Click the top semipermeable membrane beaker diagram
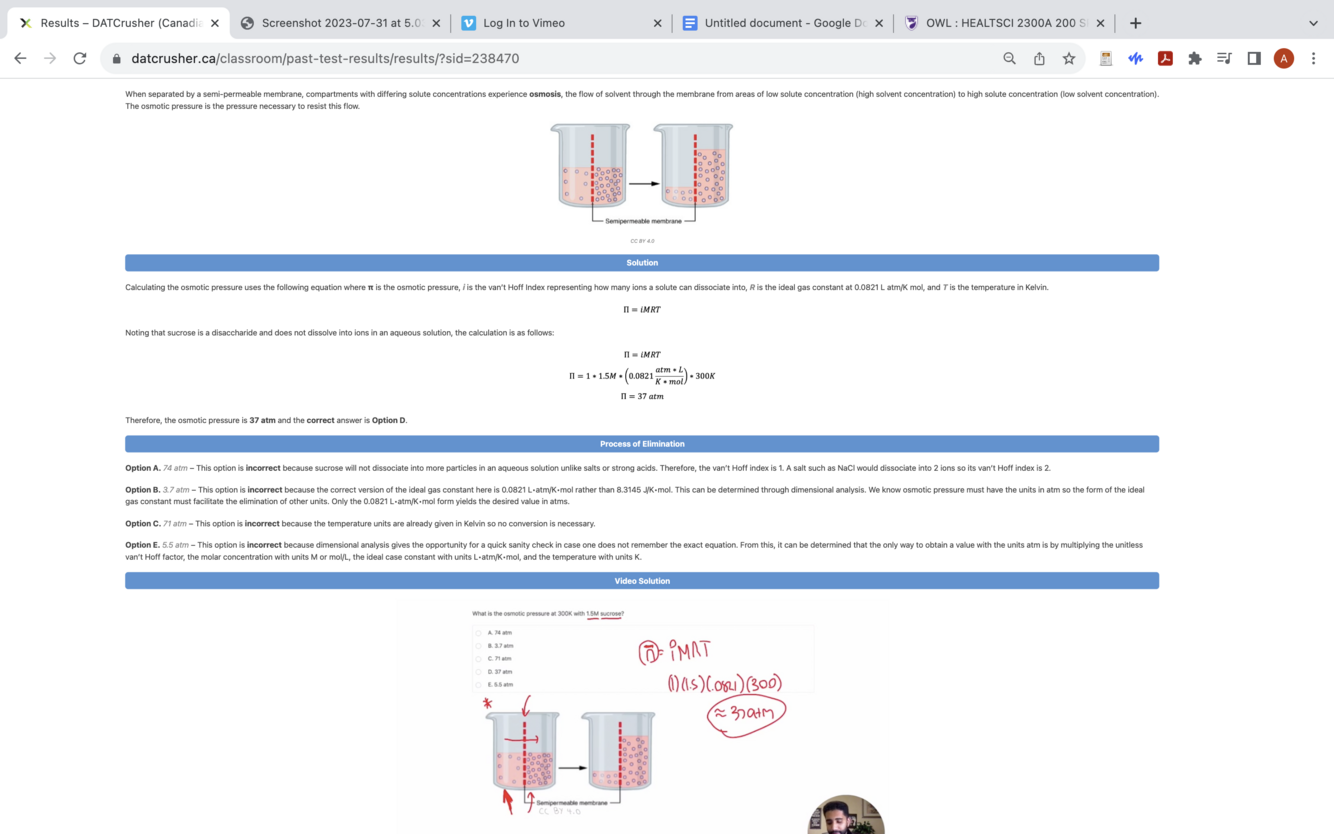 (x=642, y=174)
